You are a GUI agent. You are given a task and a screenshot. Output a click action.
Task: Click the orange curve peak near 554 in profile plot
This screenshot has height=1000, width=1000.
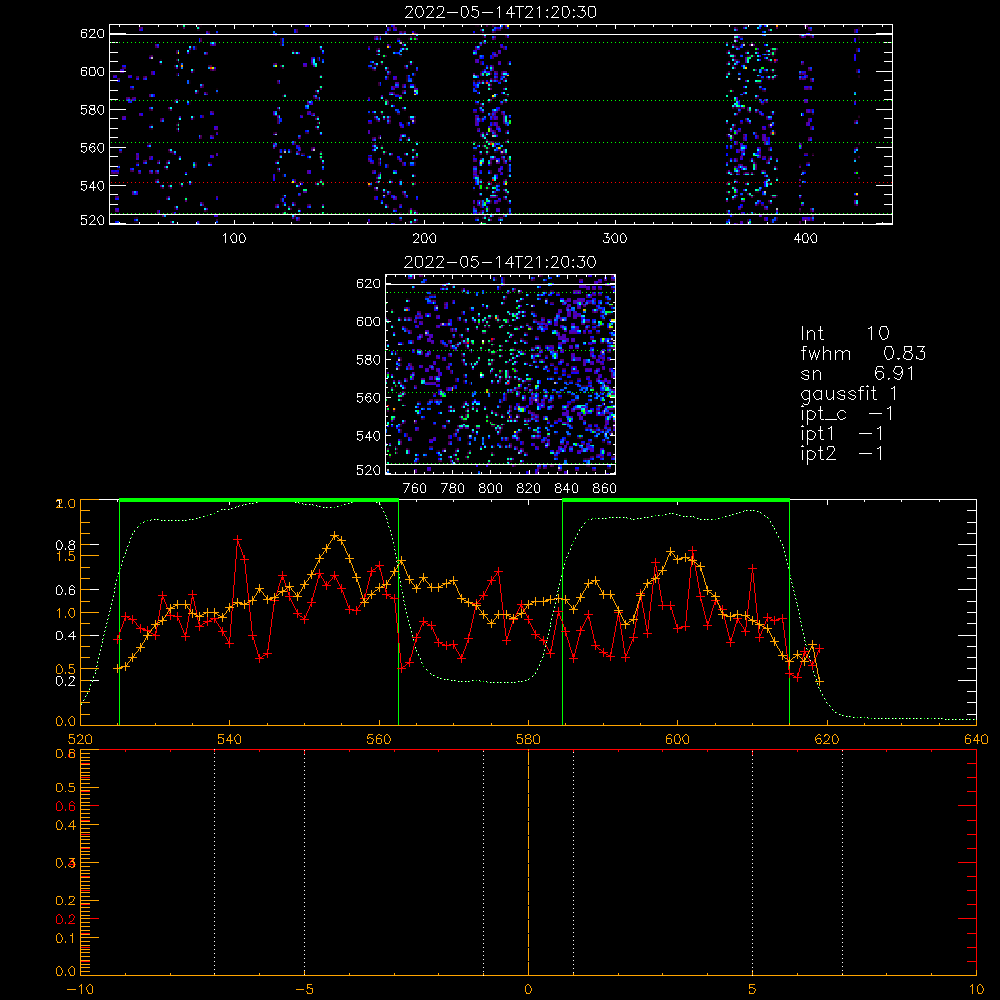(x=334, y=535)
